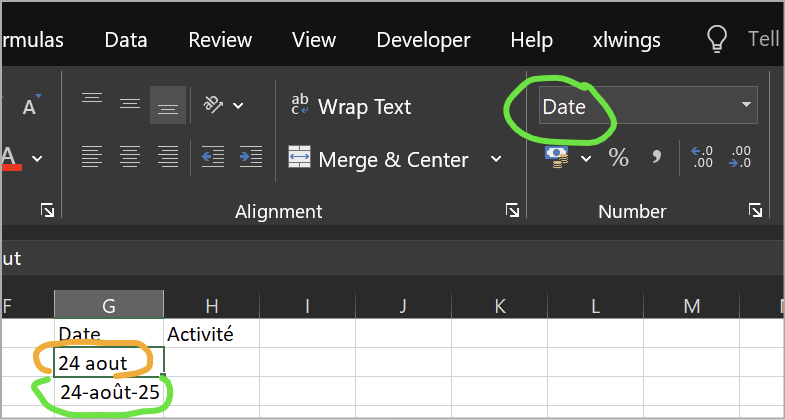This screenshot has width=785, height=420.
Task: Decrease the indent
Action: point(213,158)
